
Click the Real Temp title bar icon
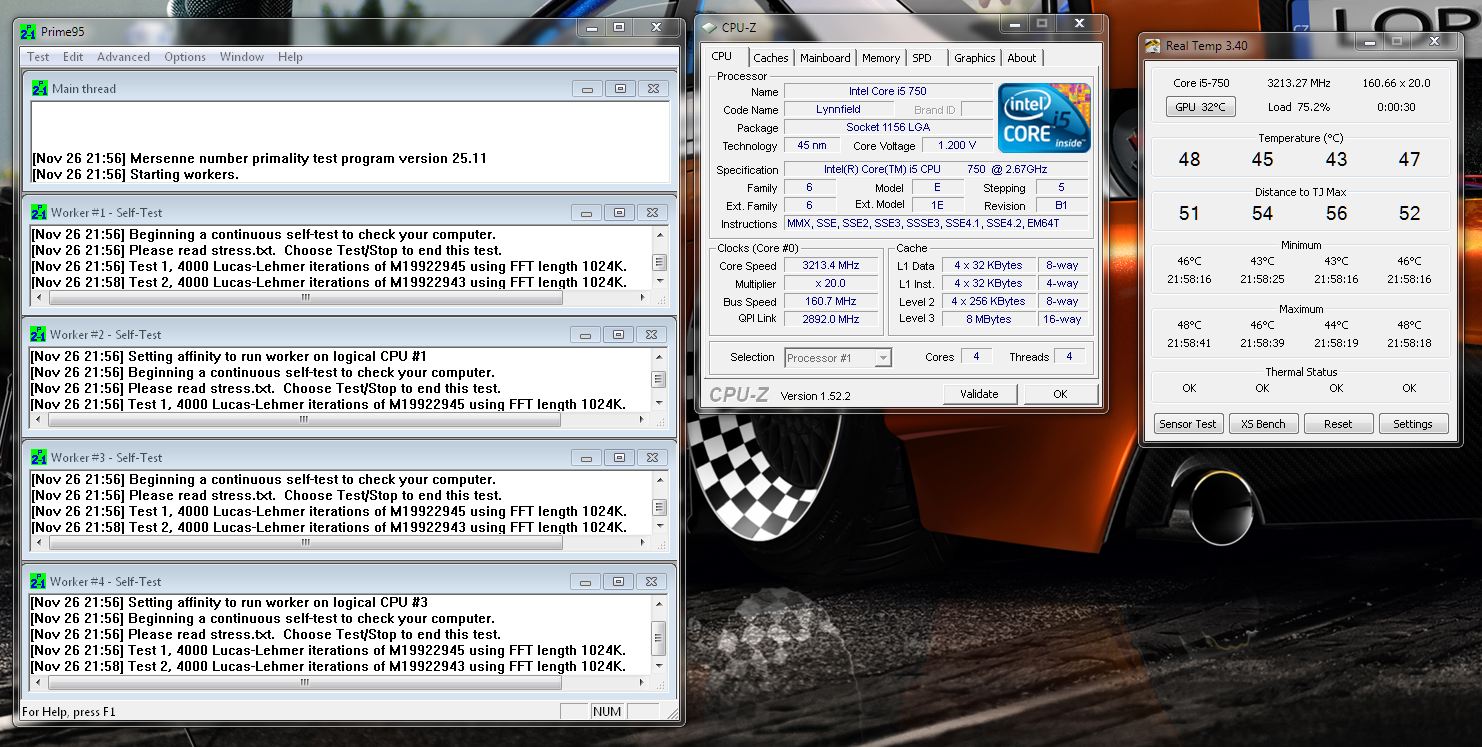click(x=1153, y=45)
